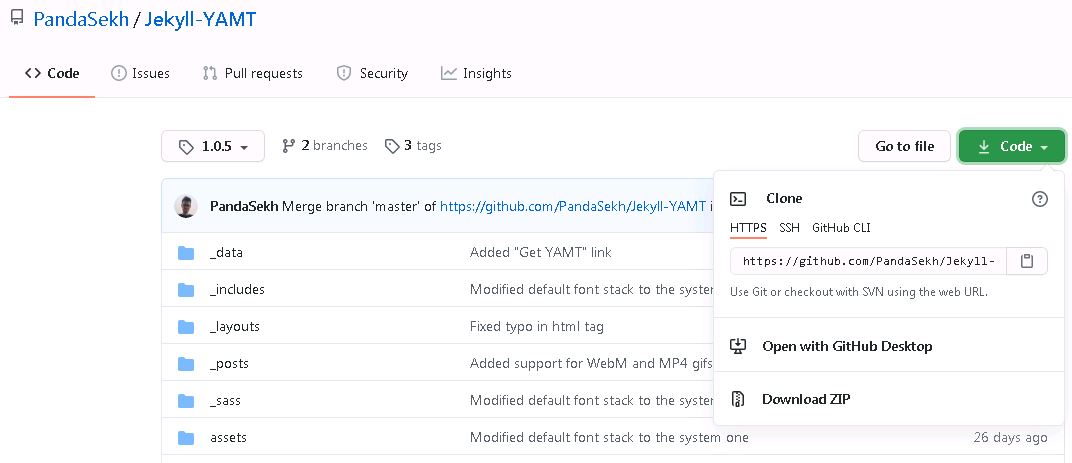Click the assets folder icon
Image resolution: width=1072 pixels, height=463 pixels.
point(186,438)
